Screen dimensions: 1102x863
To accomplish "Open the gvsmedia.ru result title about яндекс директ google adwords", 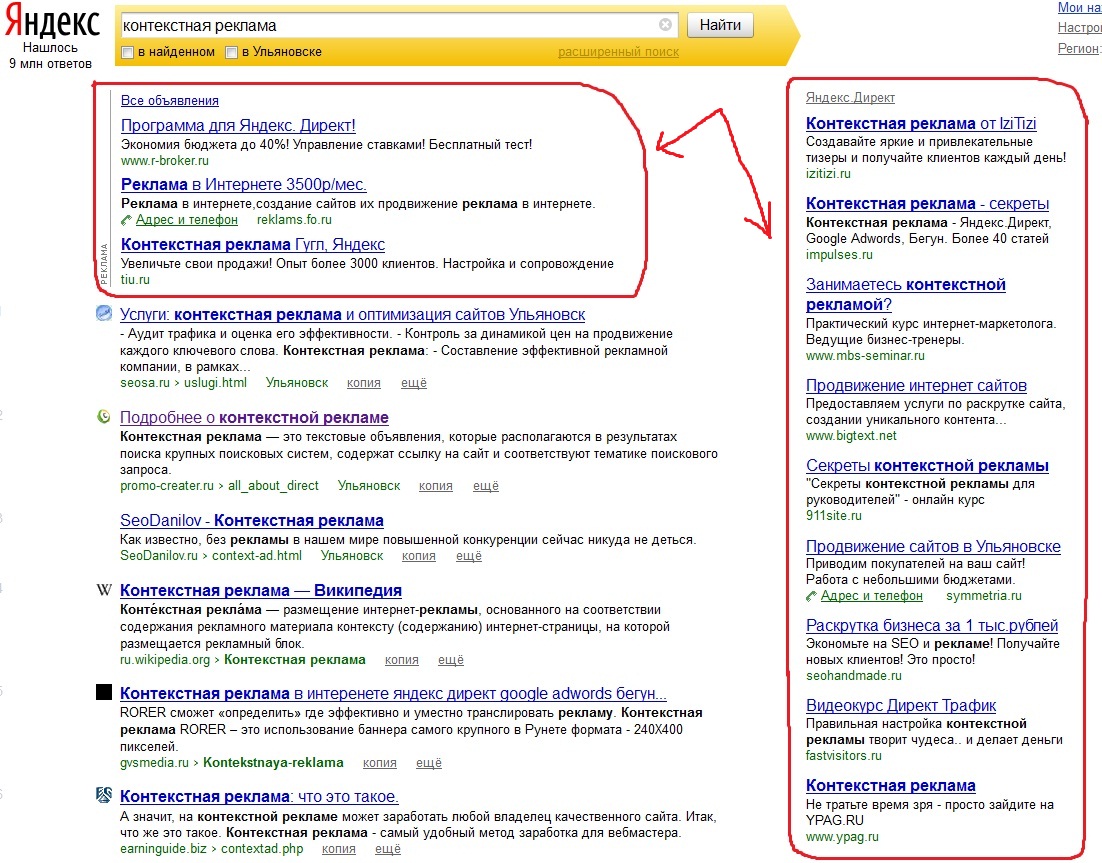I will pos(393,693).
